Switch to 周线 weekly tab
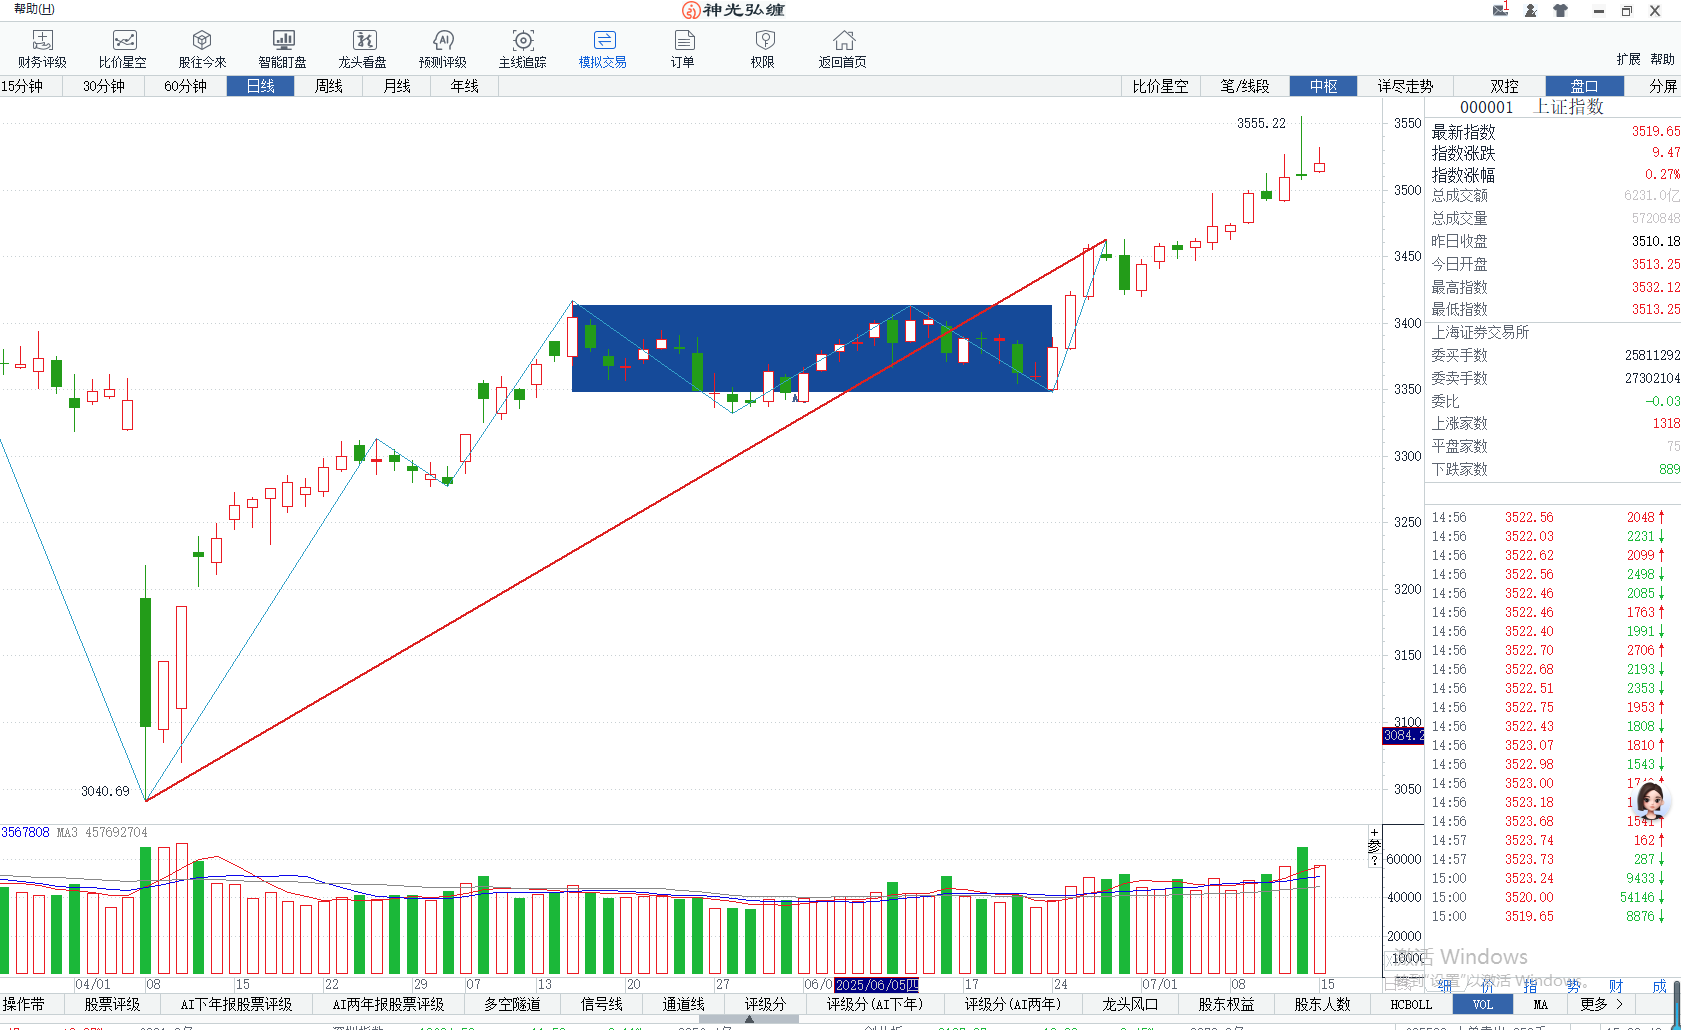 coord(328,86)
